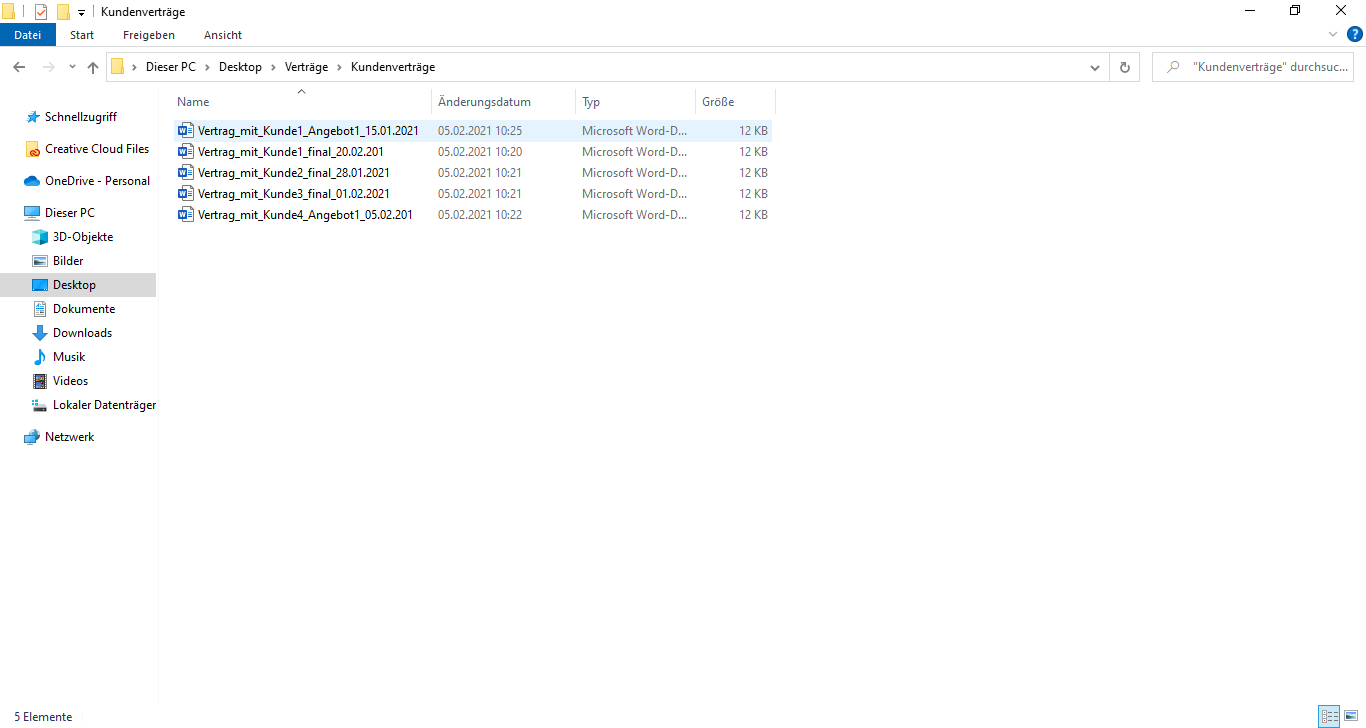The height and width of the screenshot is (728, 1366).
Task: Click the OneDrive cloud icon
Action: (33, 181)
